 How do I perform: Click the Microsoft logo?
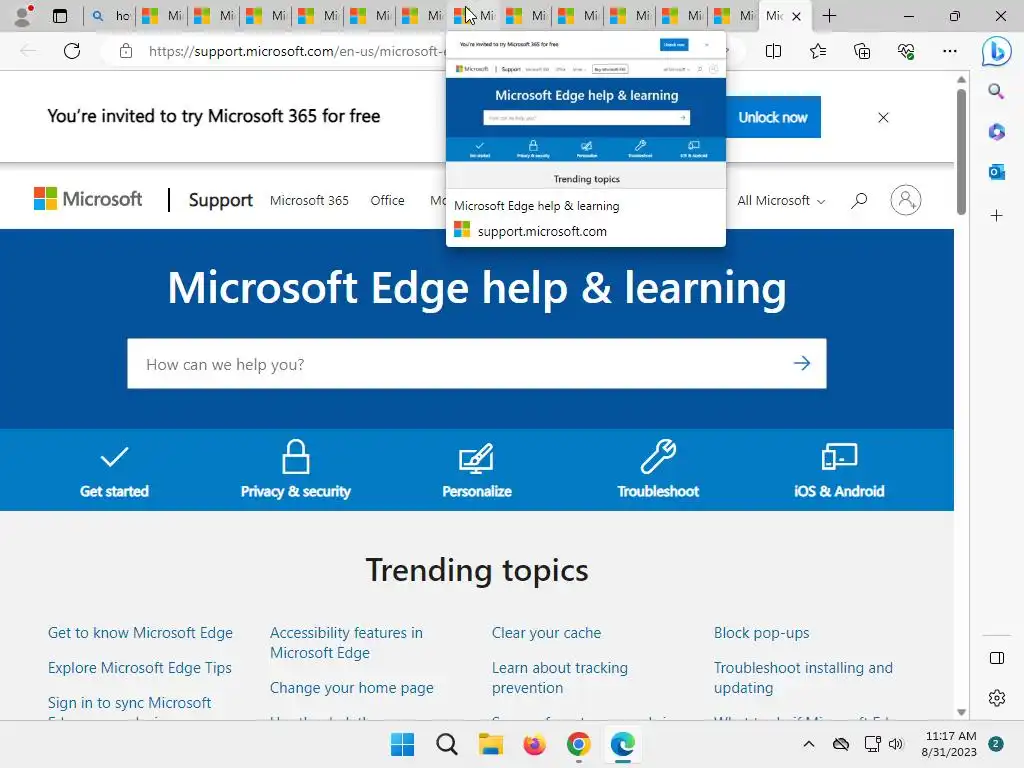(x=88, y=199)
